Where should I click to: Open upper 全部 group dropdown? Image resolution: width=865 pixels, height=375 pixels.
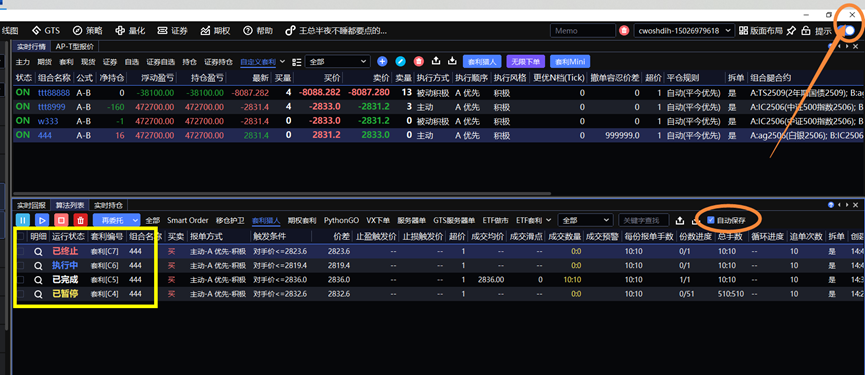click(x=338, y=62)
